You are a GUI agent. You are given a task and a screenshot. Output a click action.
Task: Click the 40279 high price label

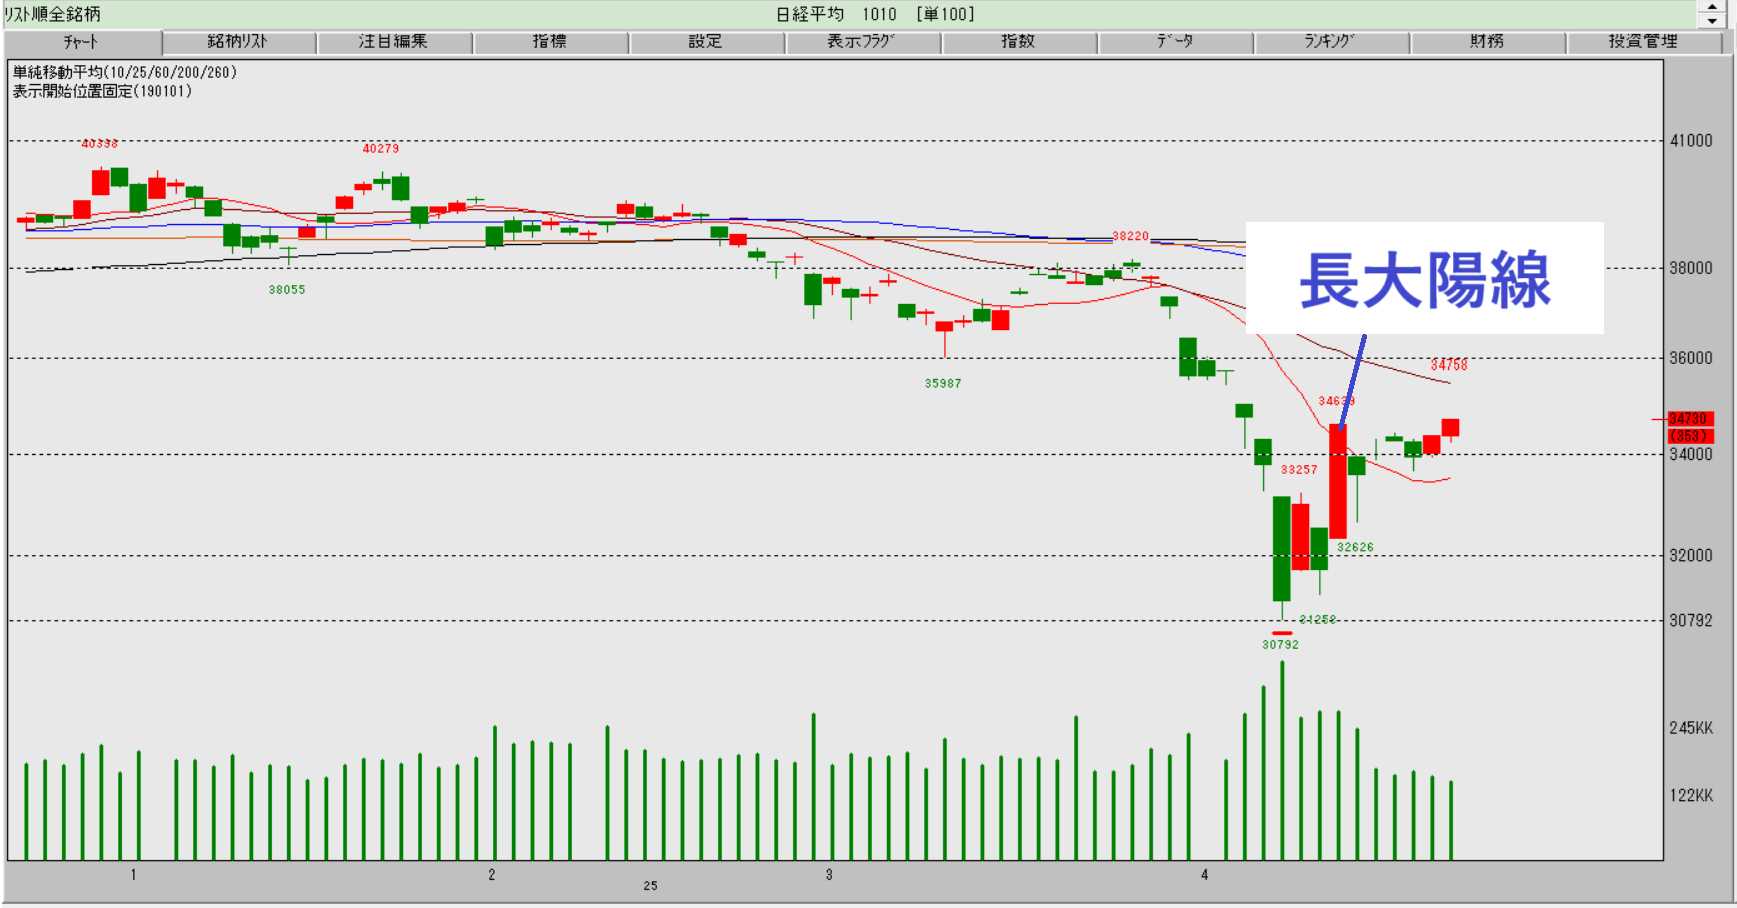click(x=381, y=148)
